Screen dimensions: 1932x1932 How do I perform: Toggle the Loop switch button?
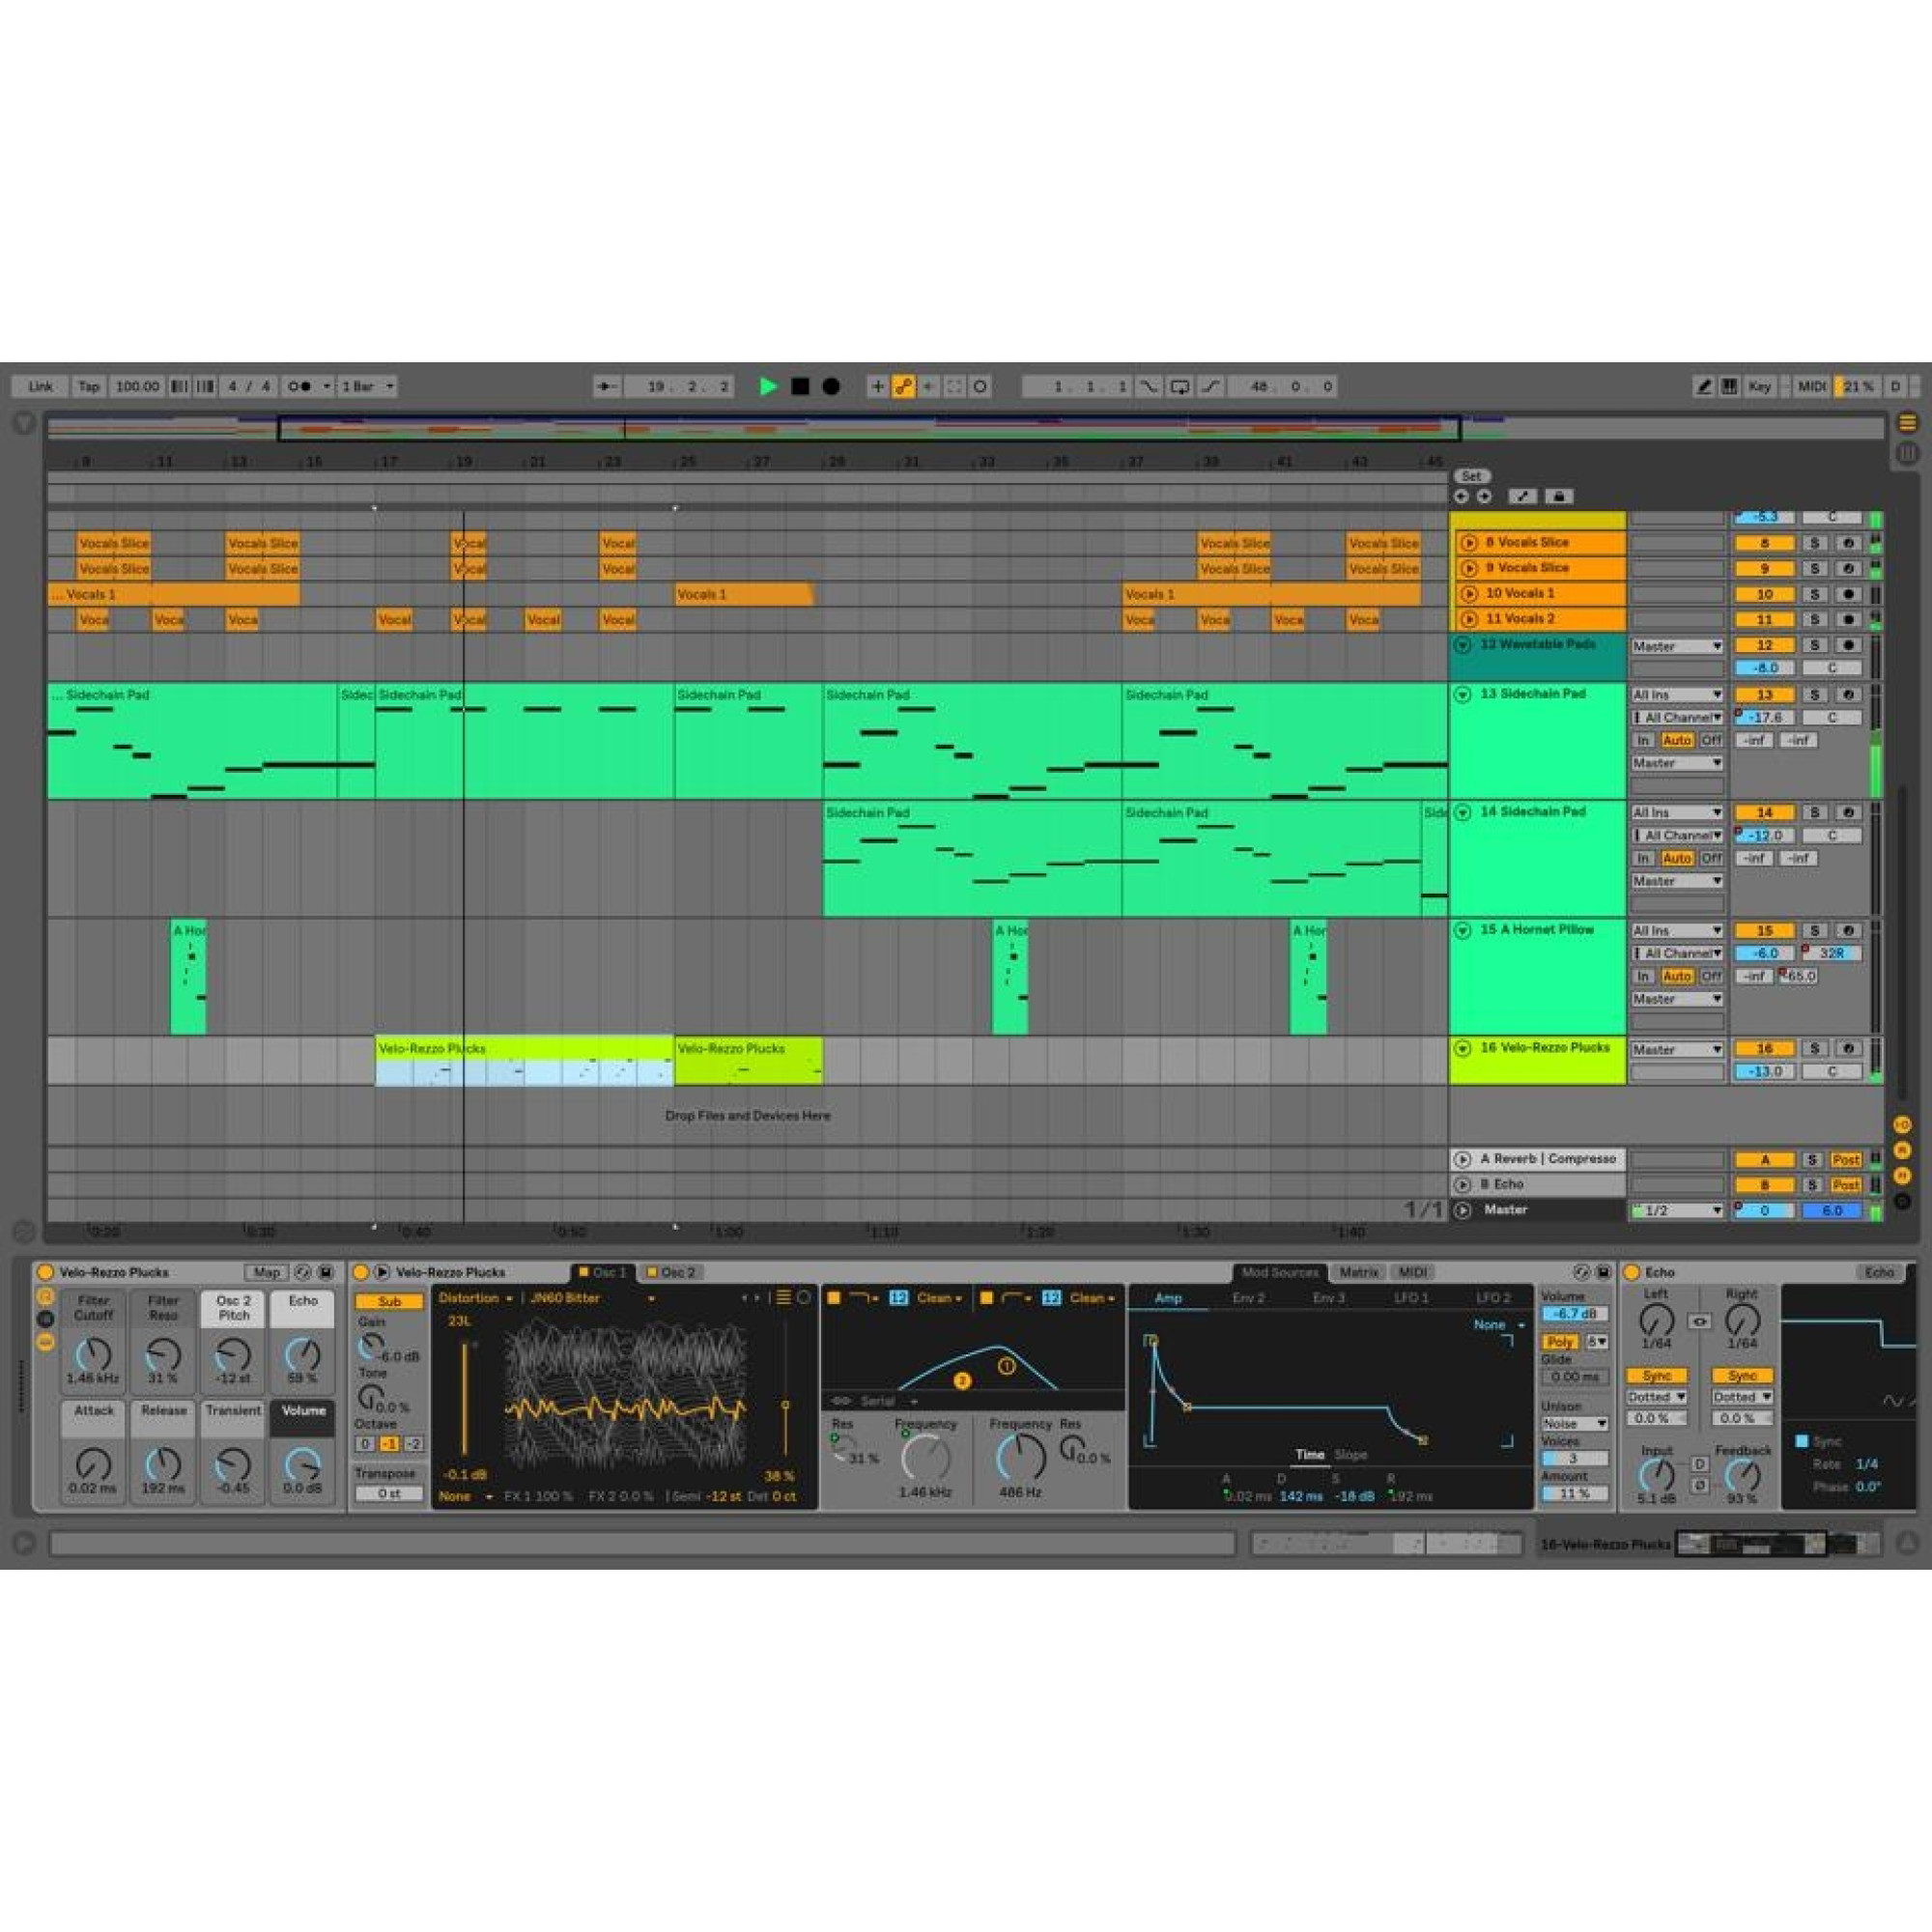(1180, 386)
